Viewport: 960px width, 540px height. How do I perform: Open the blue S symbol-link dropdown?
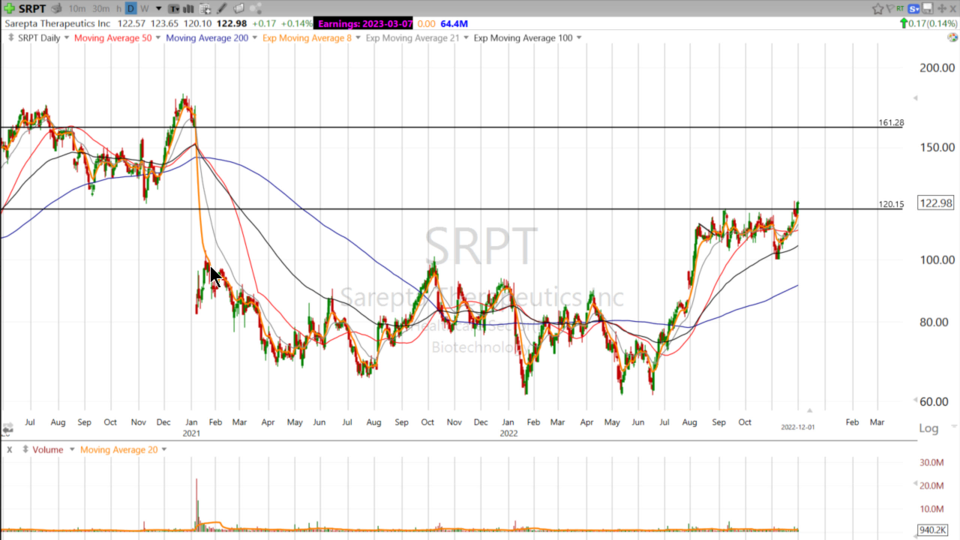[913, 9]
